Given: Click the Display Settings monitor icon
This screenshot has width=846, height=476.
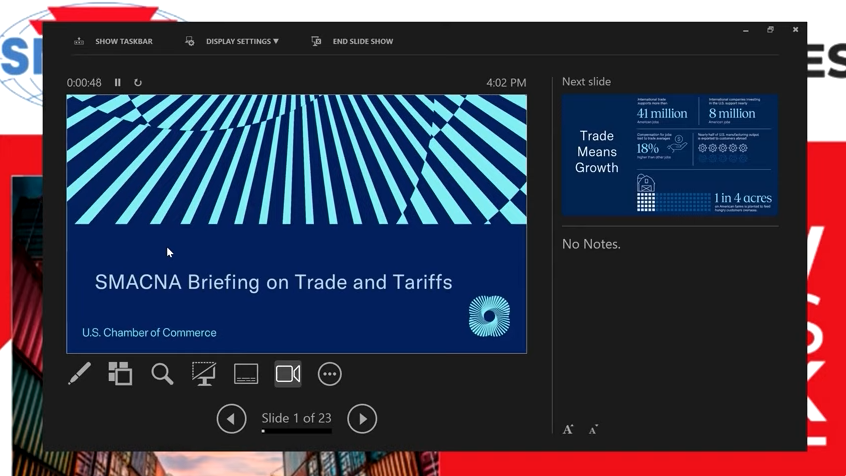Looking at the screenshot, I should pos(189,41).
